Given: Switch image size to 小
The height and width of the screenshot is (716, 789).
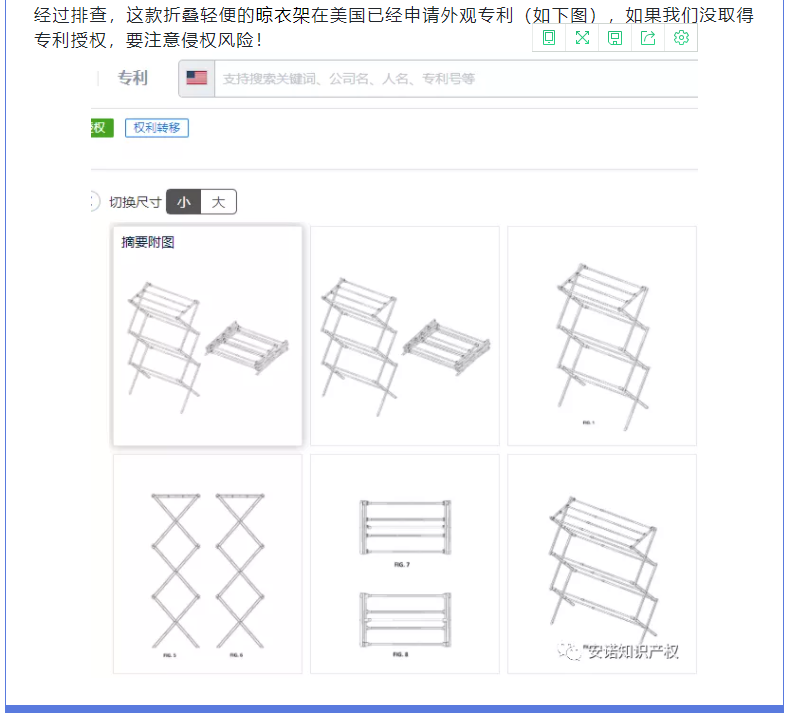Looking at the screenshot, I should [184, 202].
